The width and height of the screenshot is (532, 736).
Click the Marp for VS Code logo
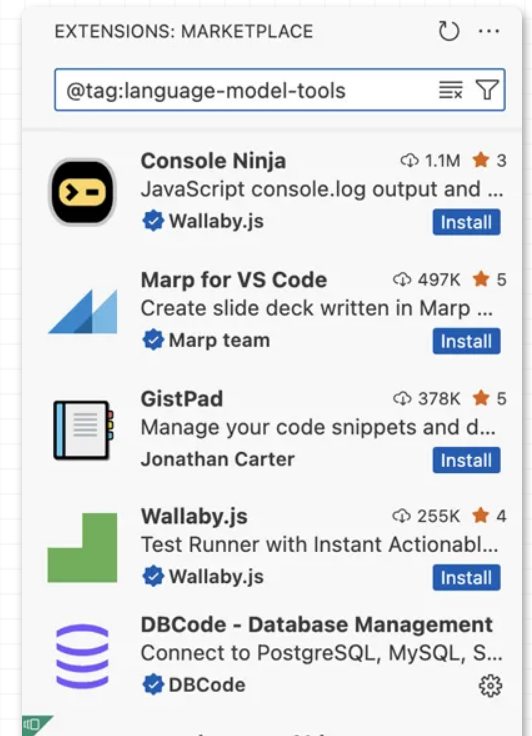pyautogui.click(x=83, y=311)
